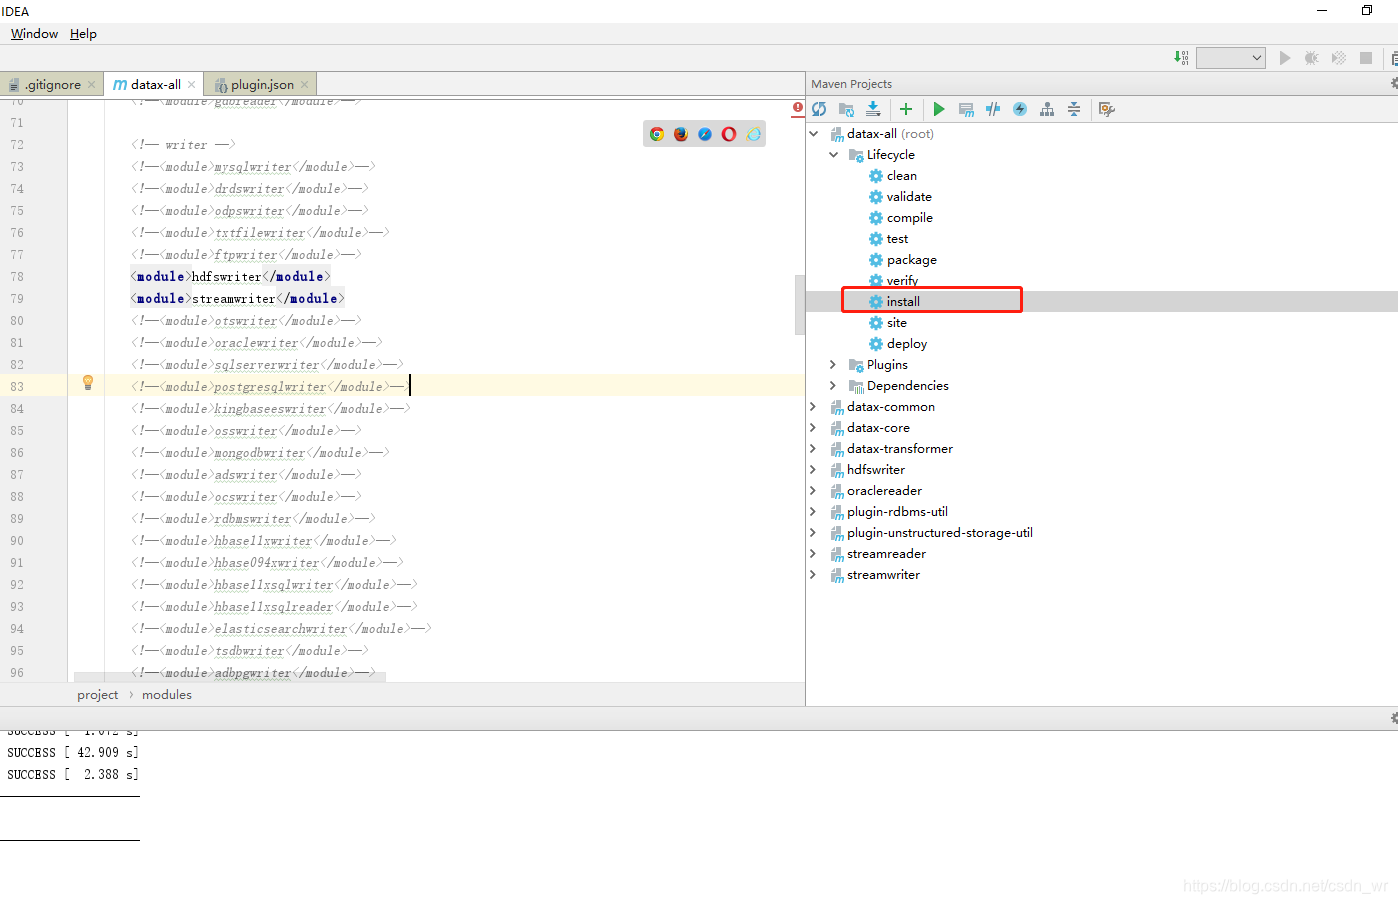
Task: Select deploy lifecycle phase
Action: [x=898, y=344]
